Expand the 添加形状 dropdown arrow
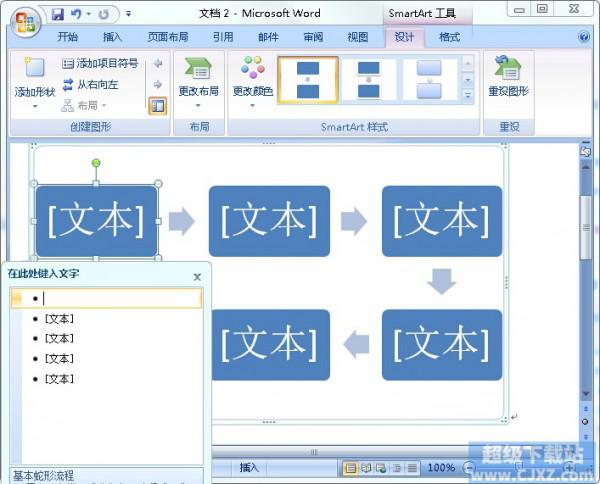Screen dimensions: 600x484 pos(35,106)
